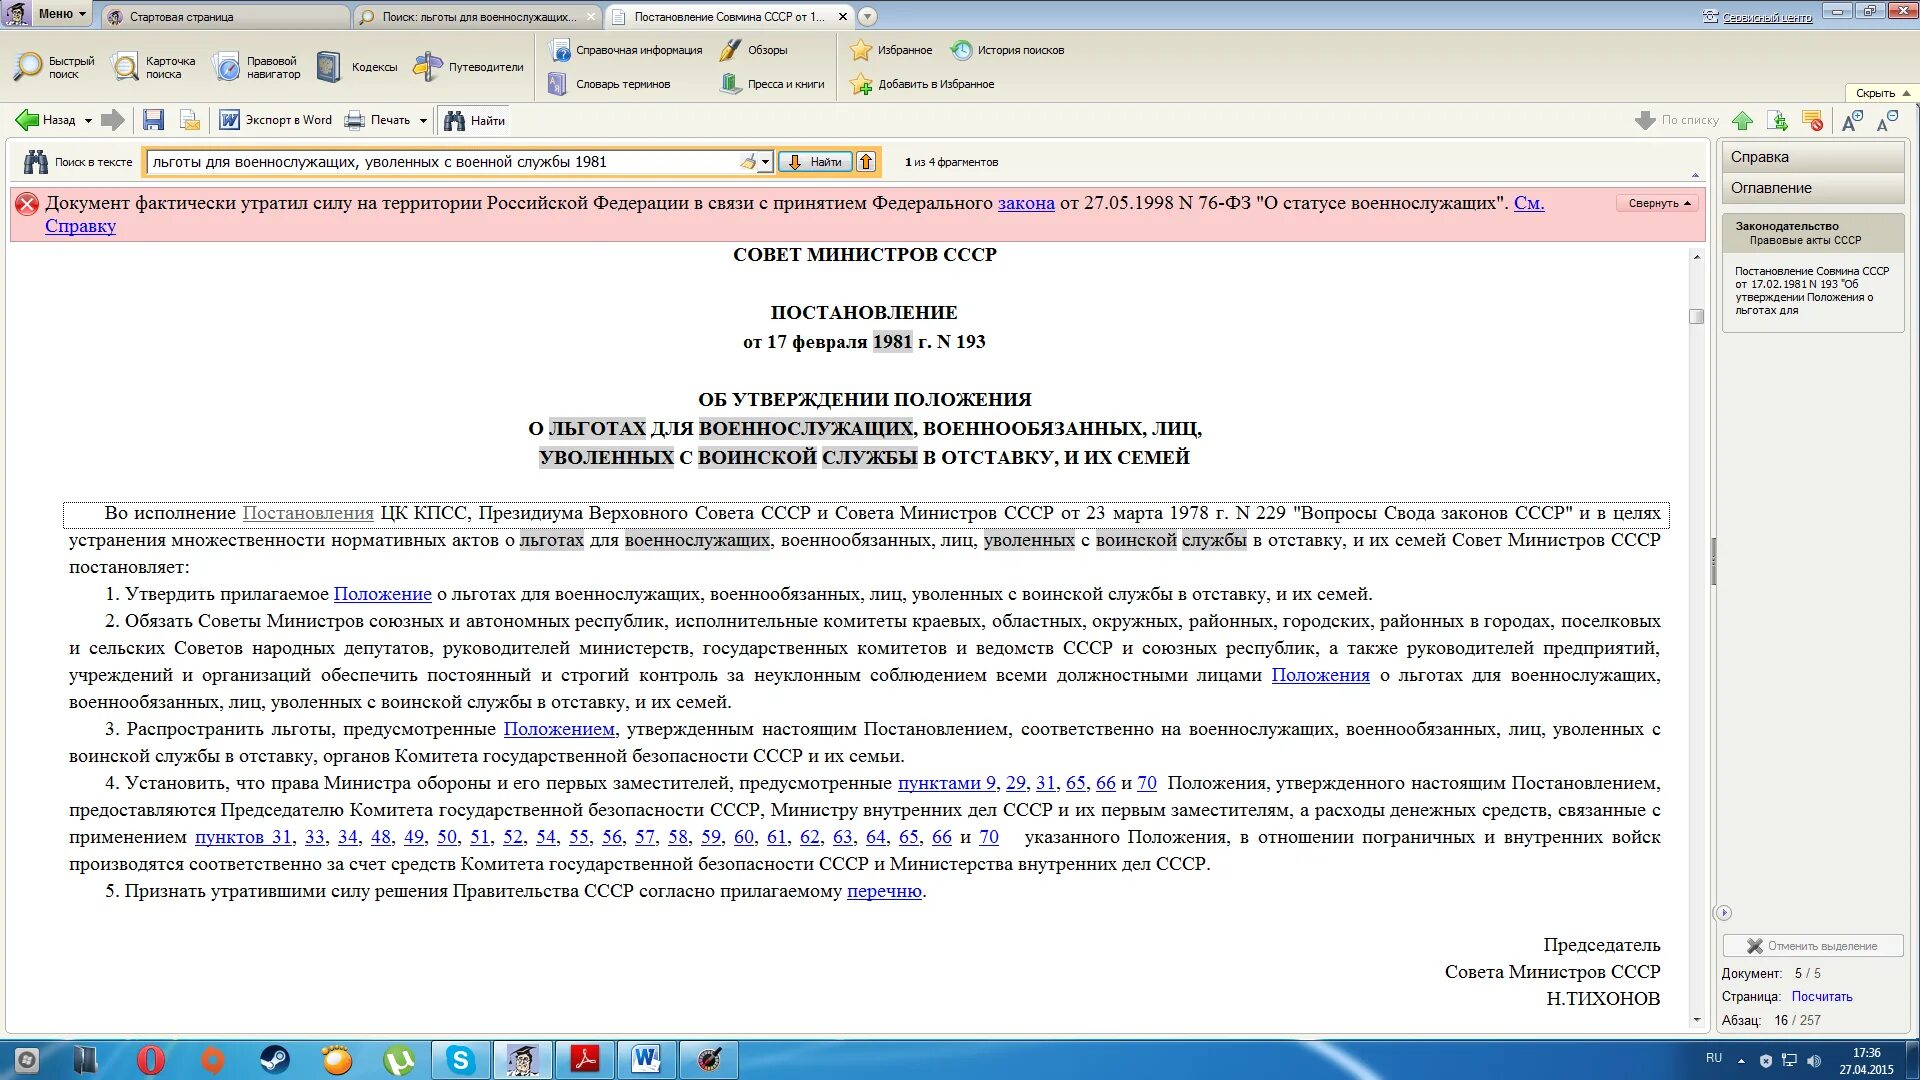Click the gray forward arrow
Image resolution: width=1920 pixels, height=1080 pixels.
tap(113, 120)
